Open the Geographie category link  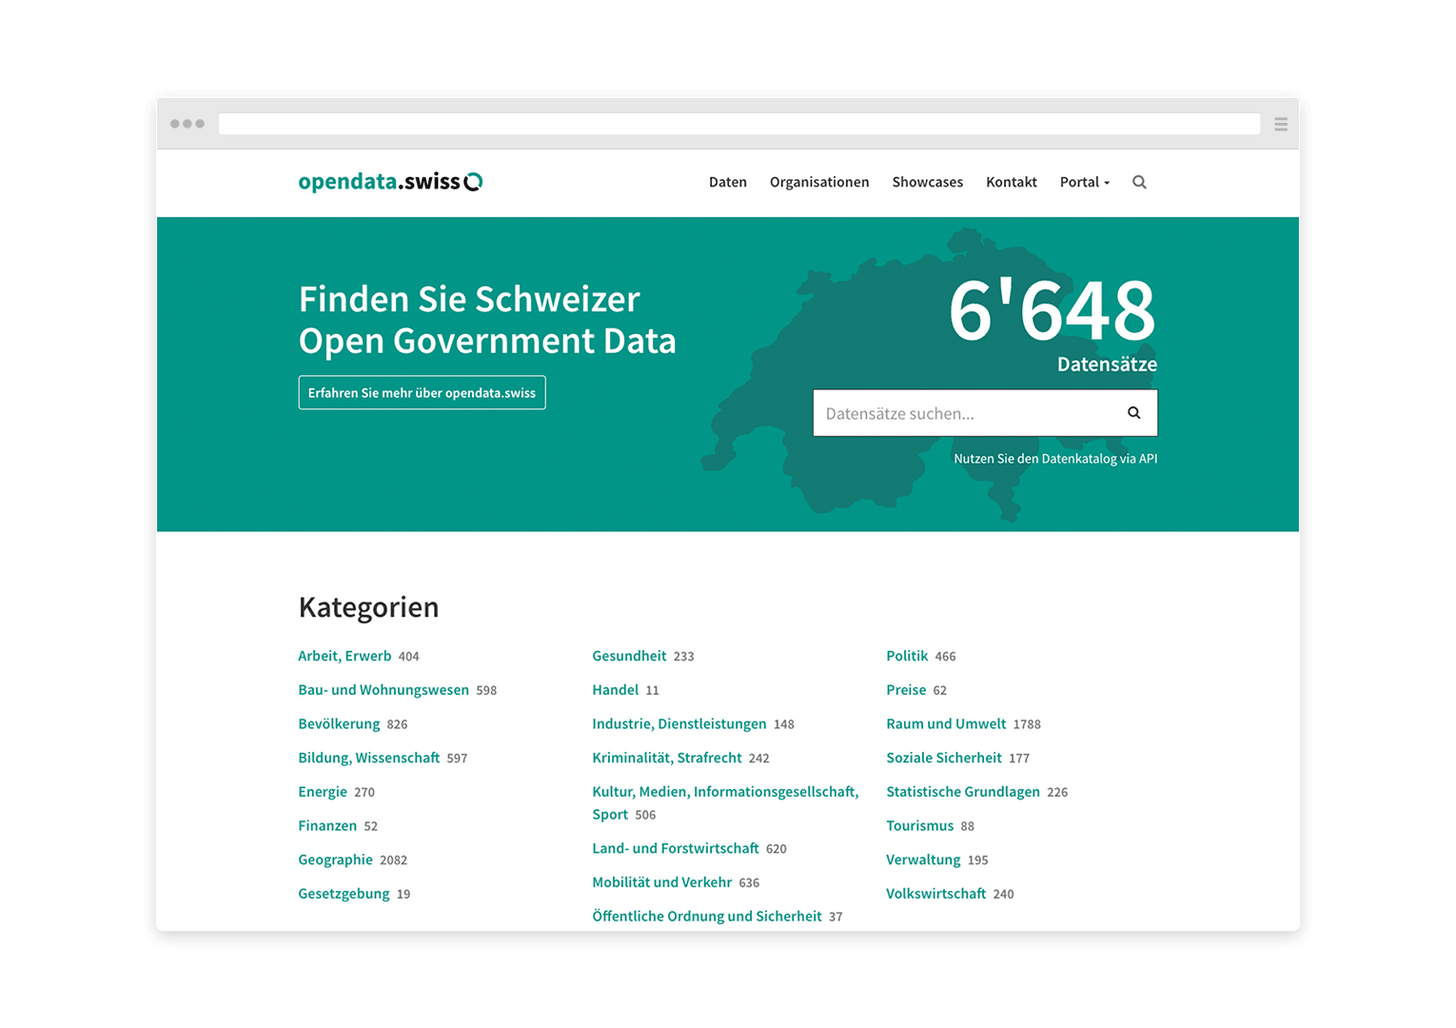[335, 860]
